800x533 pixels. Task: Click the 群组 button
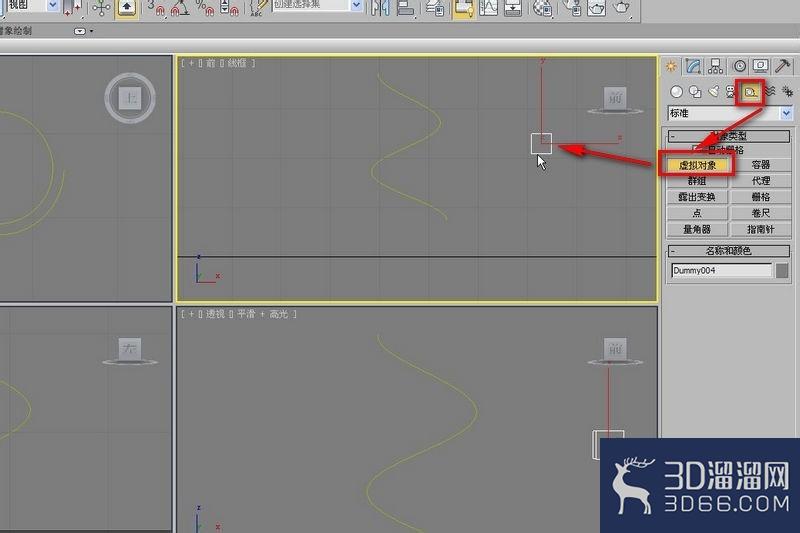(x=697, y=181)
